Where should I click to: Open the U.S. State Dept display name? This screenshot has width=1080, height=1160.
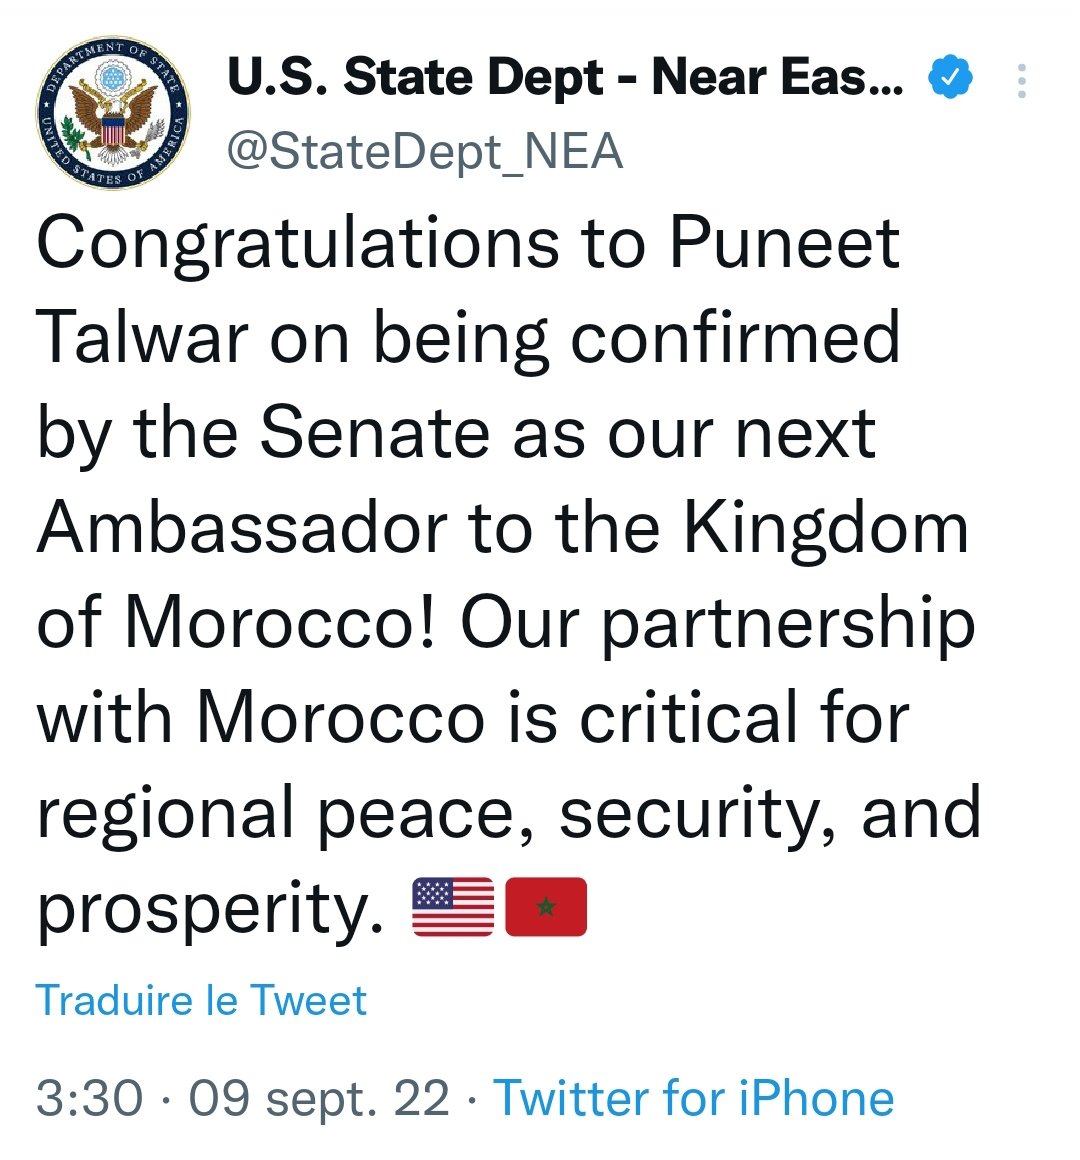pyautogui.click(x=565, y=79)
